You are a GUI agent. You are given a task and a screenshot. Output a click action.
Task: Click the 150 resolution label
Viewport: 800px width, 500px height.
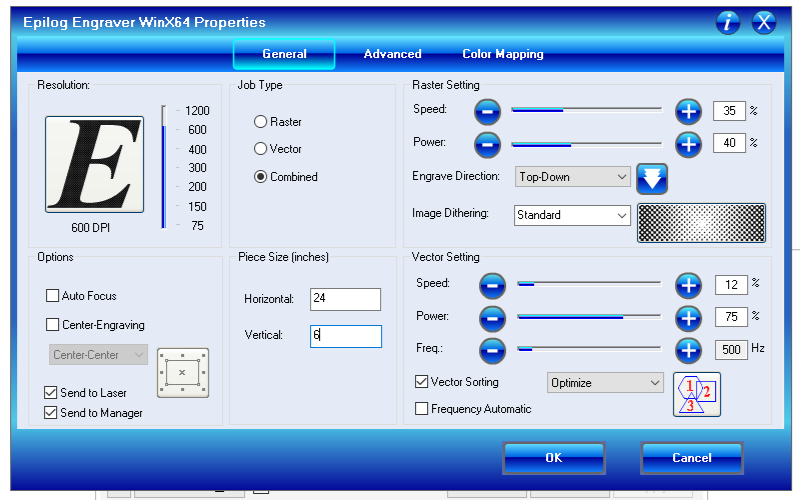pos(197,207)
